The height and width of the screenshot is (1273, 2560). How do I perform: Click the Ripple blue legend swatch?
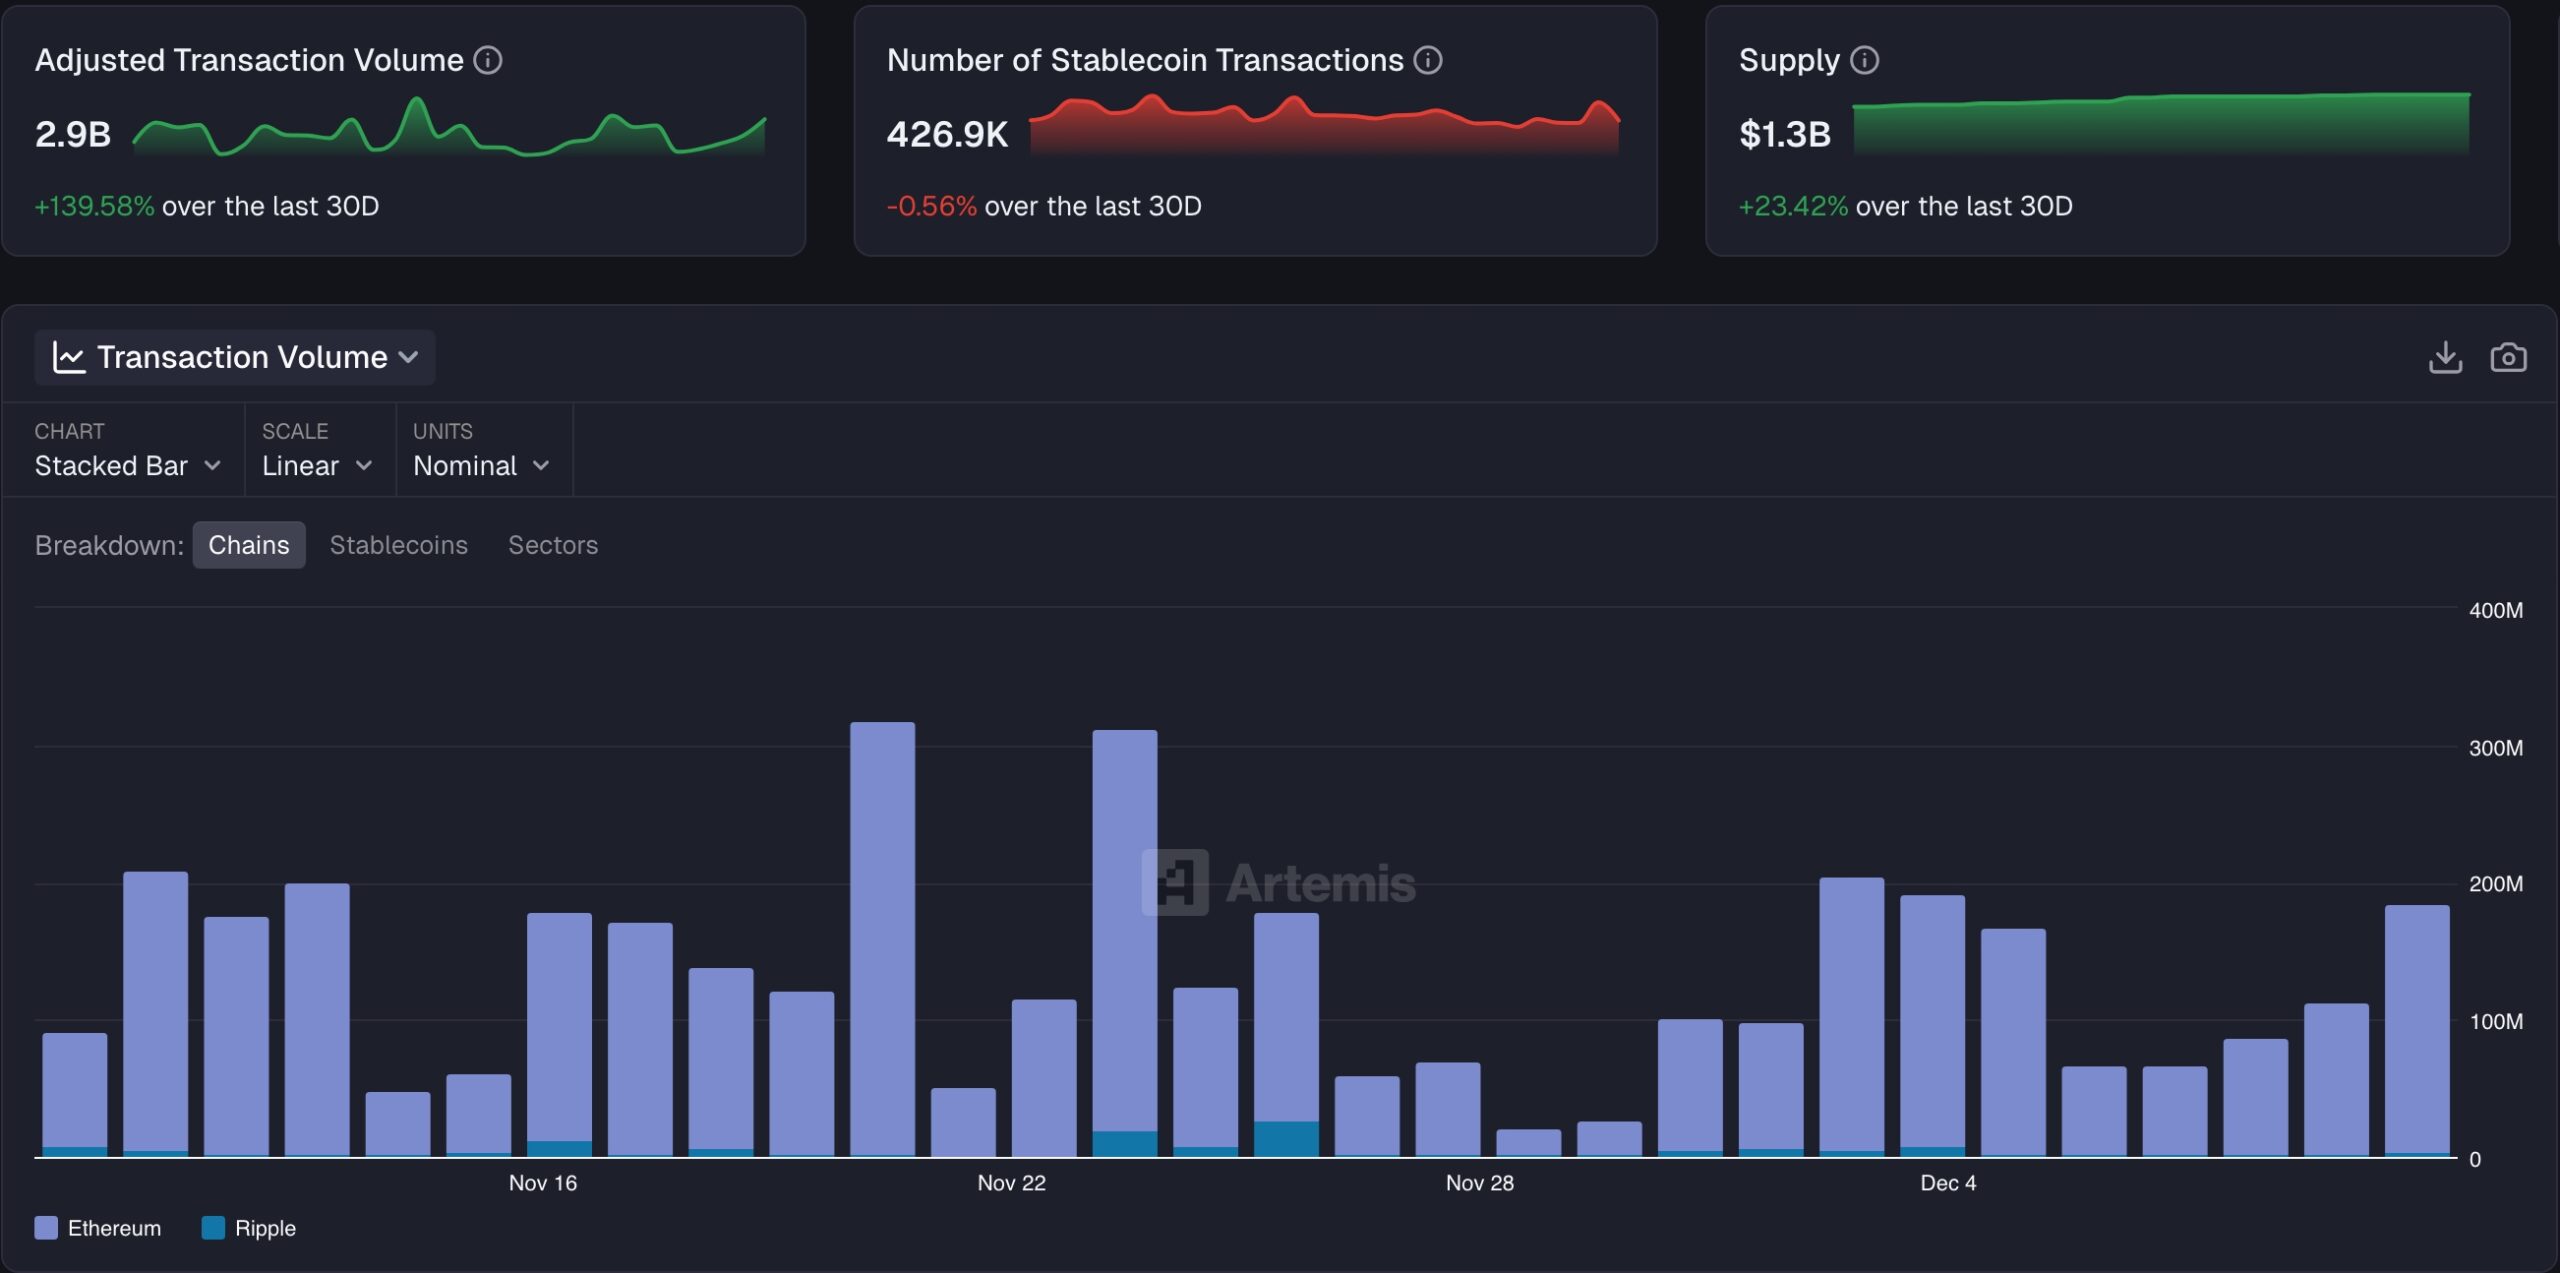tap(213, 1228)
